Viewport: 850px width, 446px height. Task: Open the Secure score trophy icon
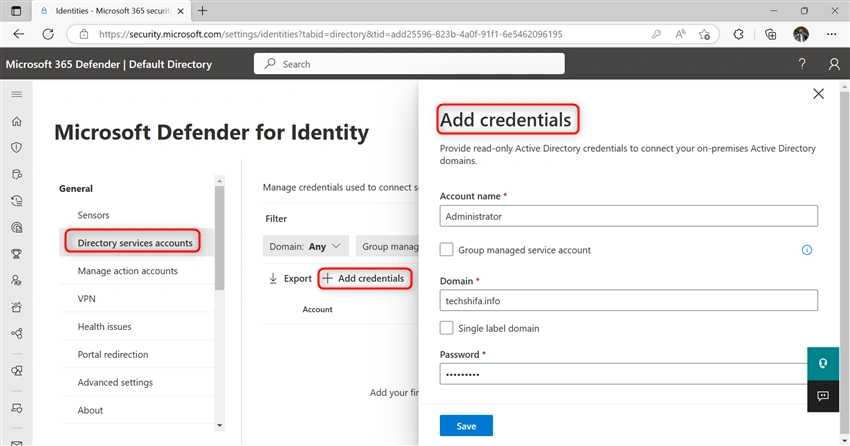click(x=17, y=254)
